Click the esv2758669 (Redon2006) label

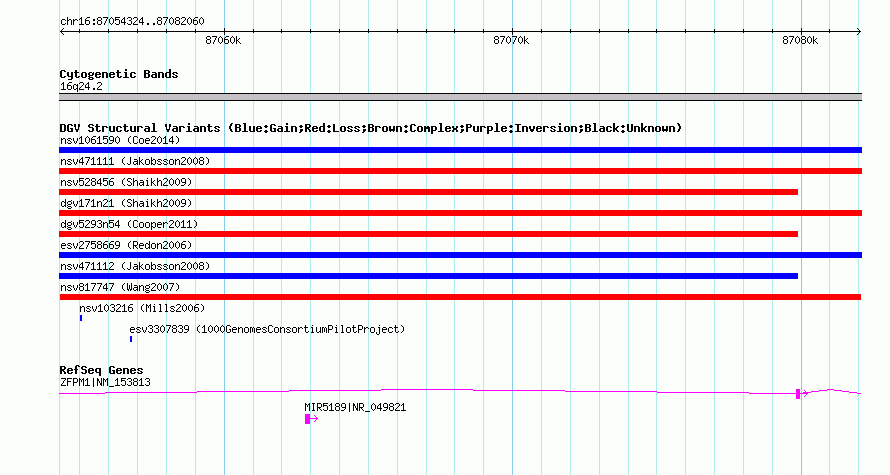point(126,245)
